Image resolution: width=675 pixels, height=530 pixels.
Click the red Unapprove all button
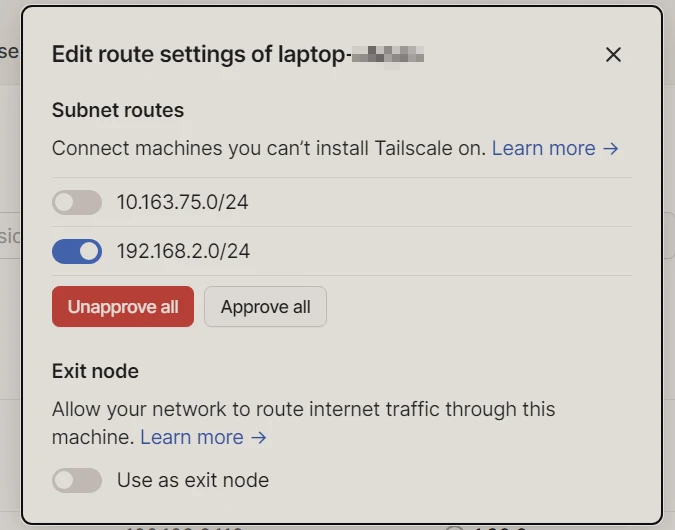123,307
